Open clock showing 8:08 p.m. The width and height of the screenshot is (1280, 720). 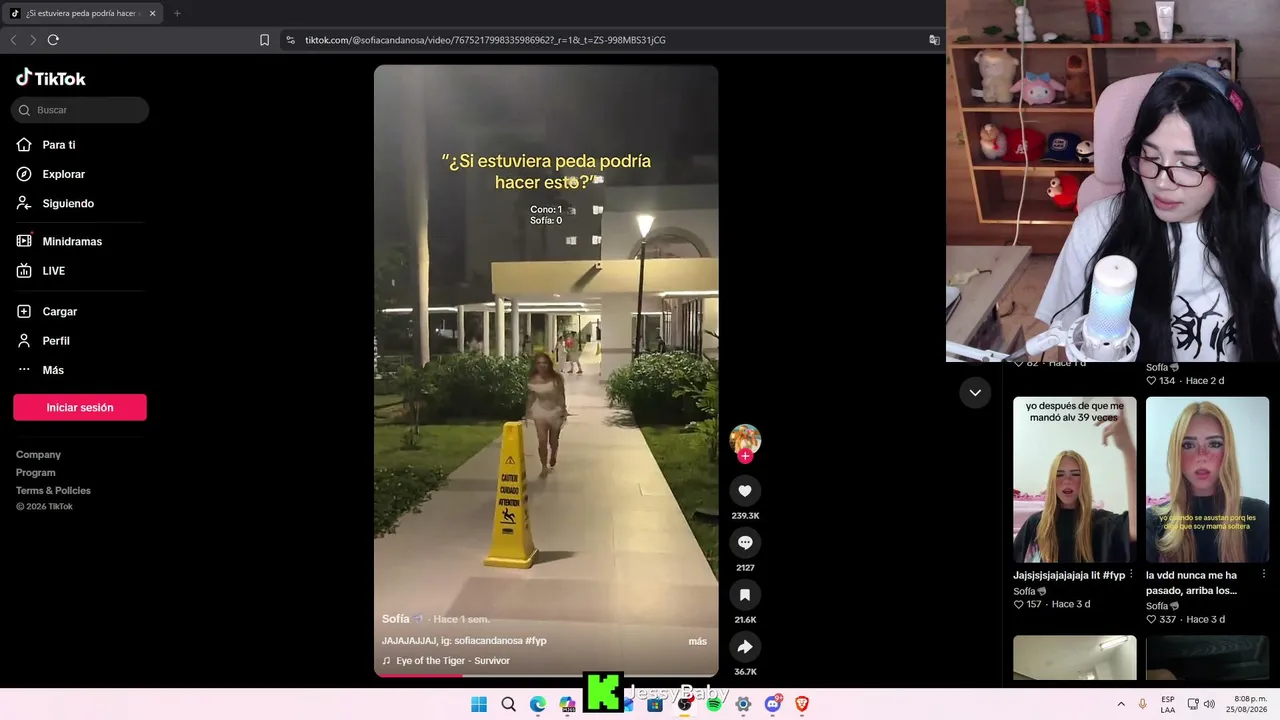[1247, 704]
